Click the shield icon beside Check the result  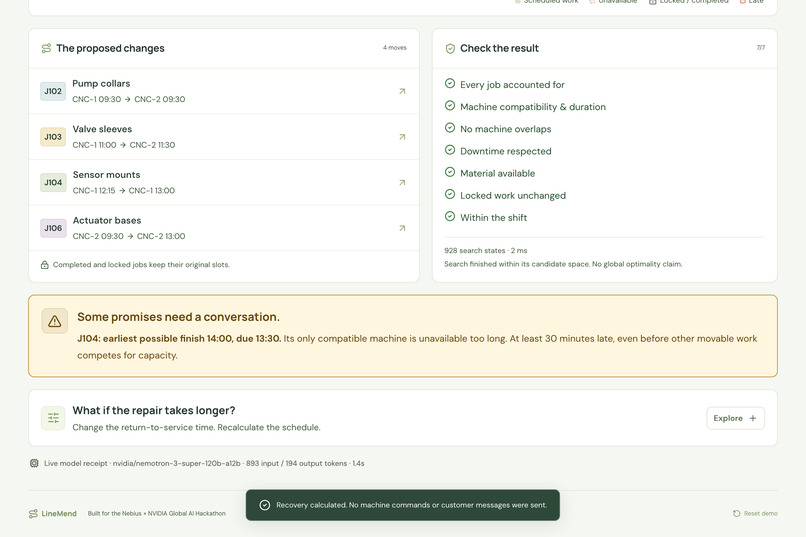[x=450, y=49]
